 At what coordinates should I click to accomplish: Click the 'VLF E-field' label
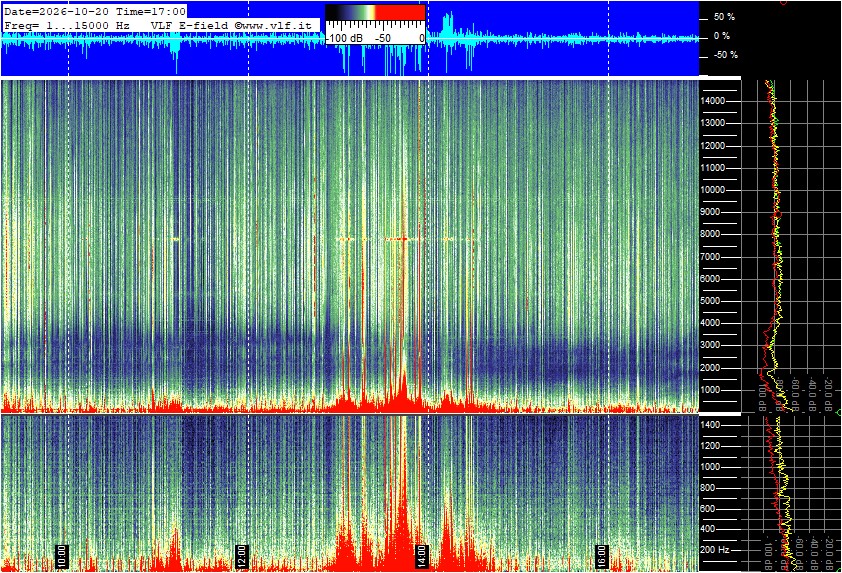[x=191, y=25]
